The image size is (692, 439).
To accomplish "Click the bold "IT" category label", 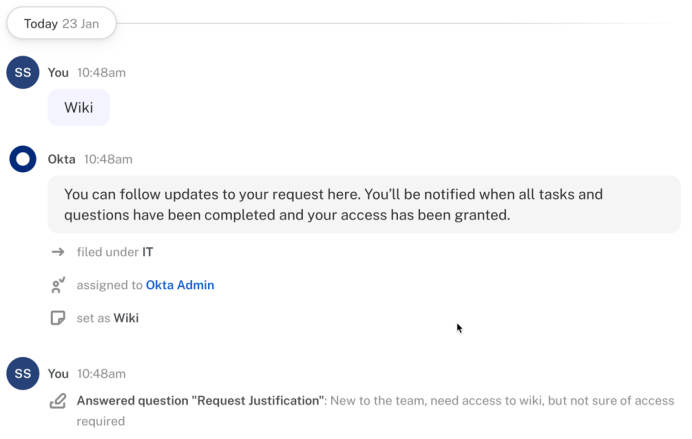I will coord(147,252).
